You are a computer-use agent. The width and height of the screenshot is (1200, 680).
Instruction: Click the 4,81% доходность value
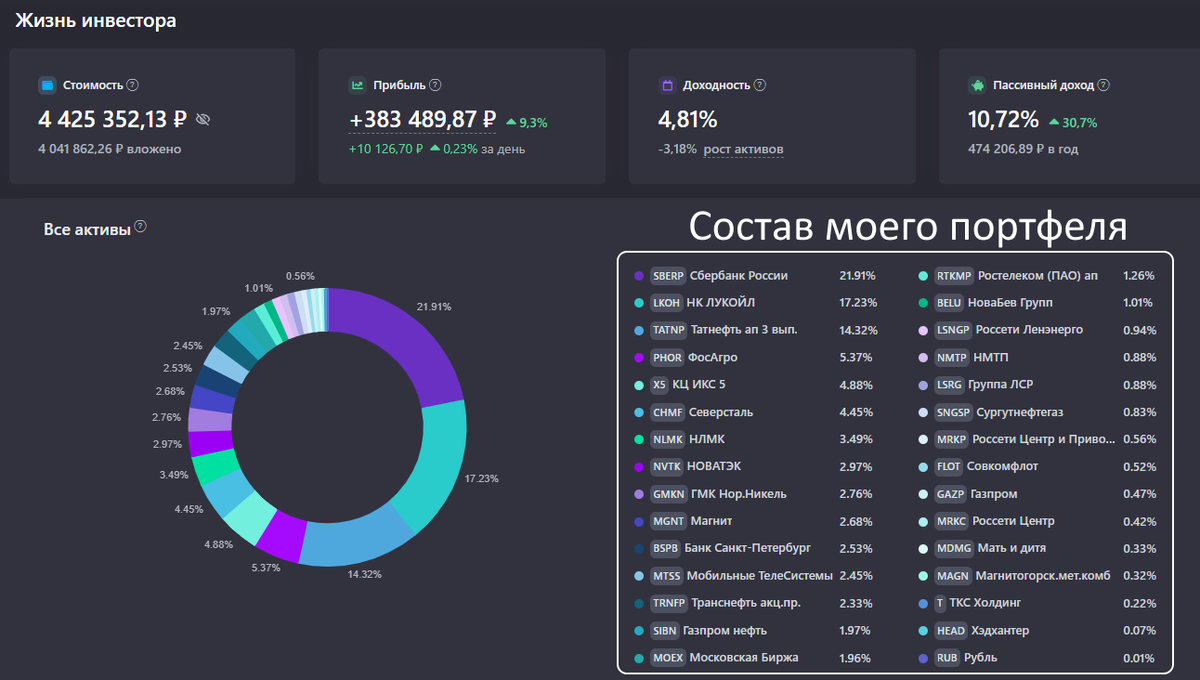coord(688,120)
